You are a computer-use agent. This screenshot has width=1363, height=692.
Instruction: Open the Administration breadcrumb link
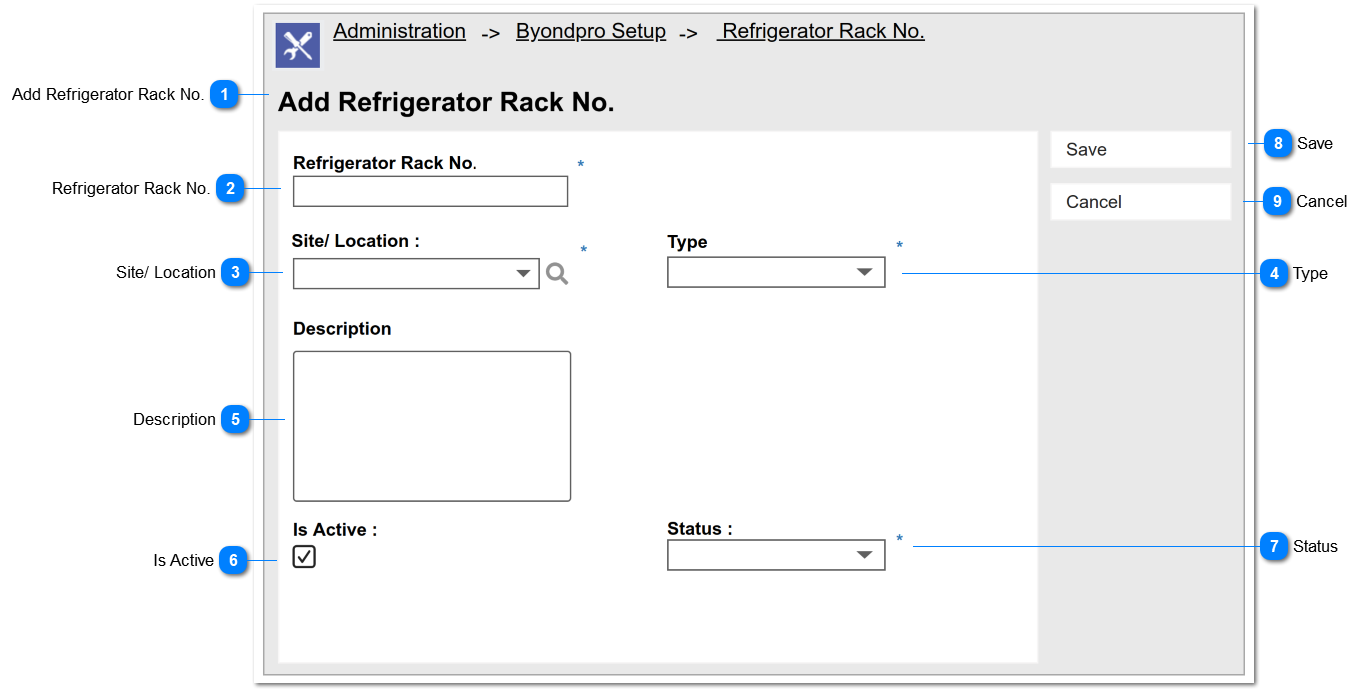399,31
